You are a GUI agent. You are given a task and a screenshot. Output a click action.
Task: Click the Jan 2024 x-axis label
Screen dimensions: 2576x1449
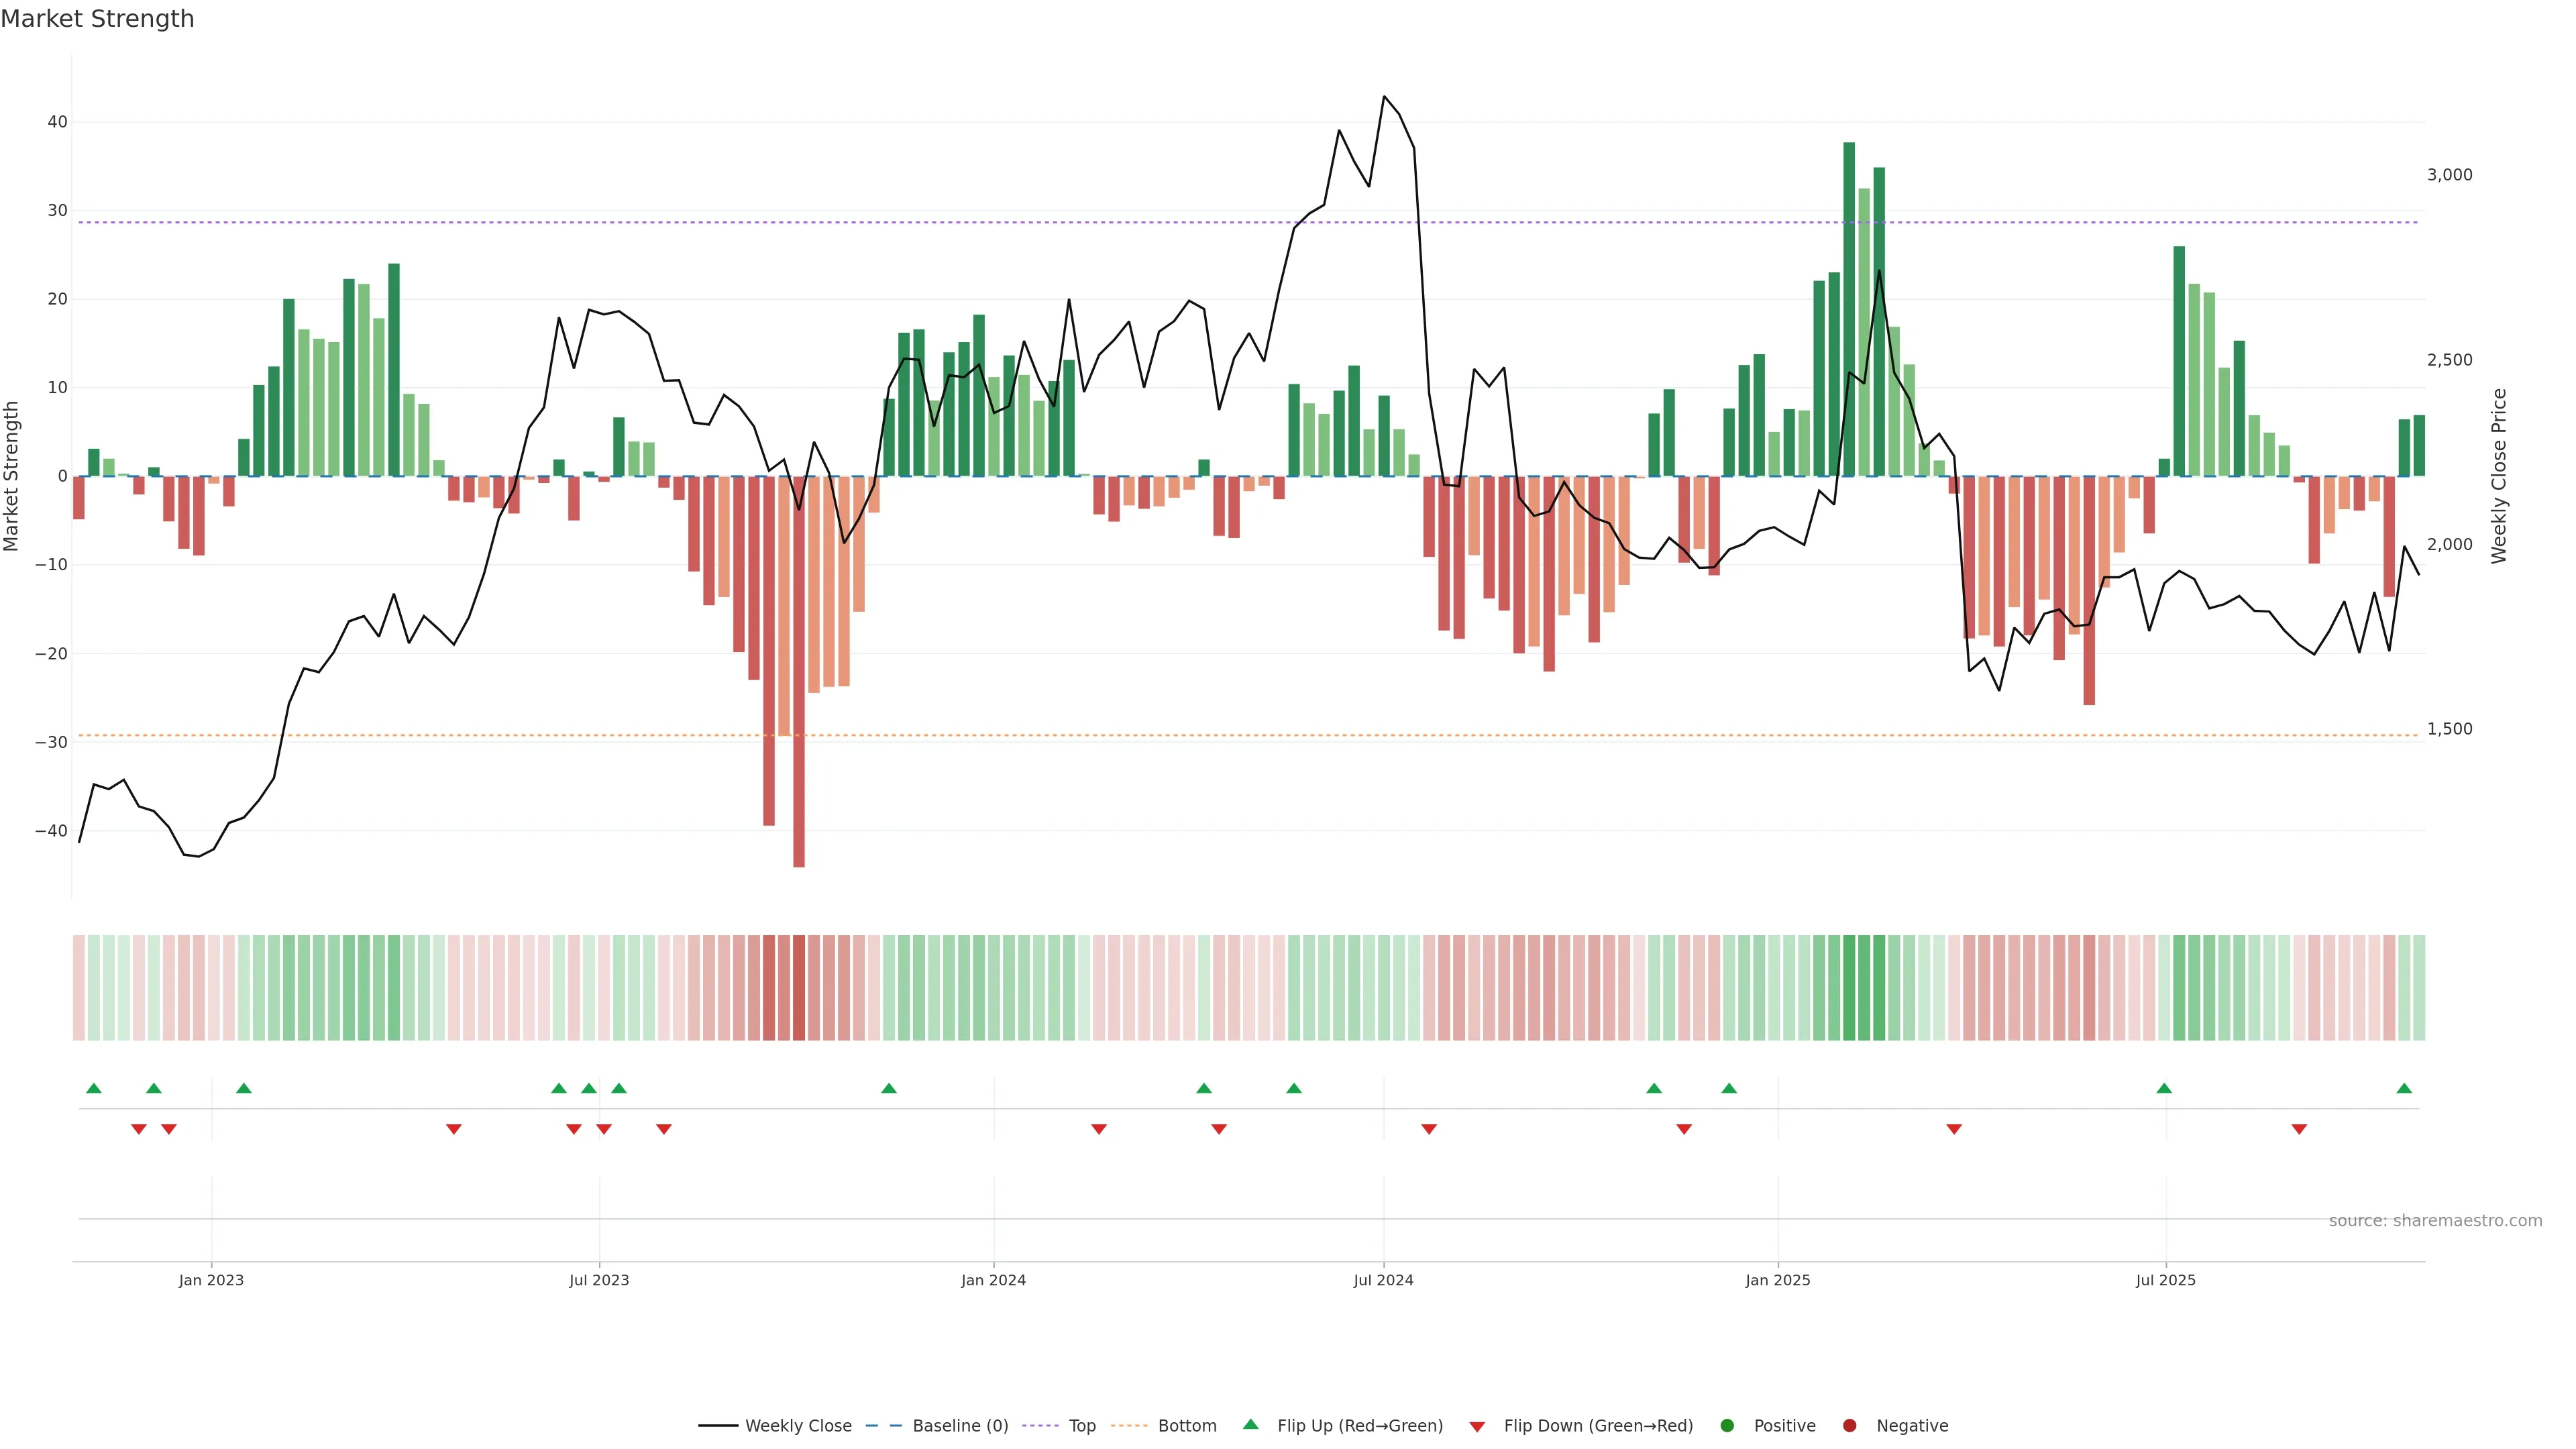(993, 1280)
